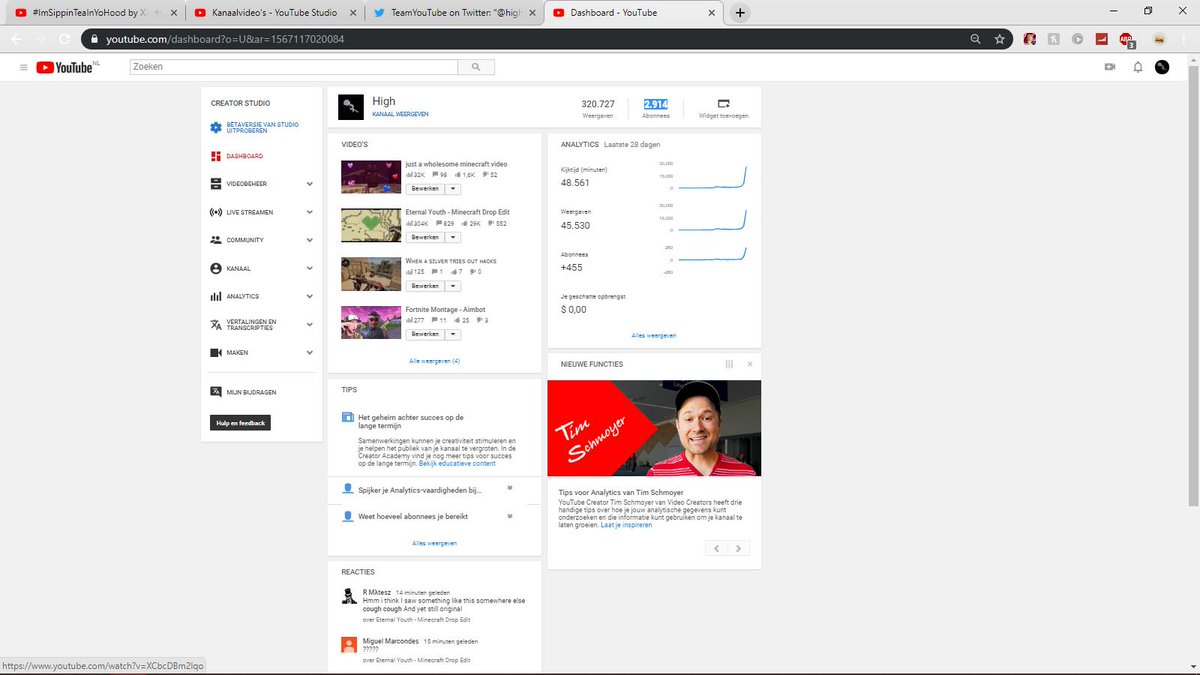Switch to the TeamYouTube Twitter tab
Viewport: 1200px width, 675px height.
click(453, 13)
